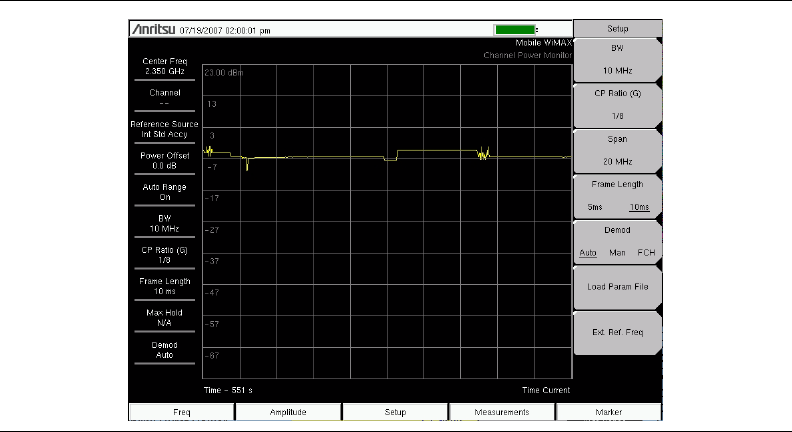The height and width of the screenshot is (432, 792).
Task: Click the Reference Source Int Std Accy readout
Action: tap(165, 129)
